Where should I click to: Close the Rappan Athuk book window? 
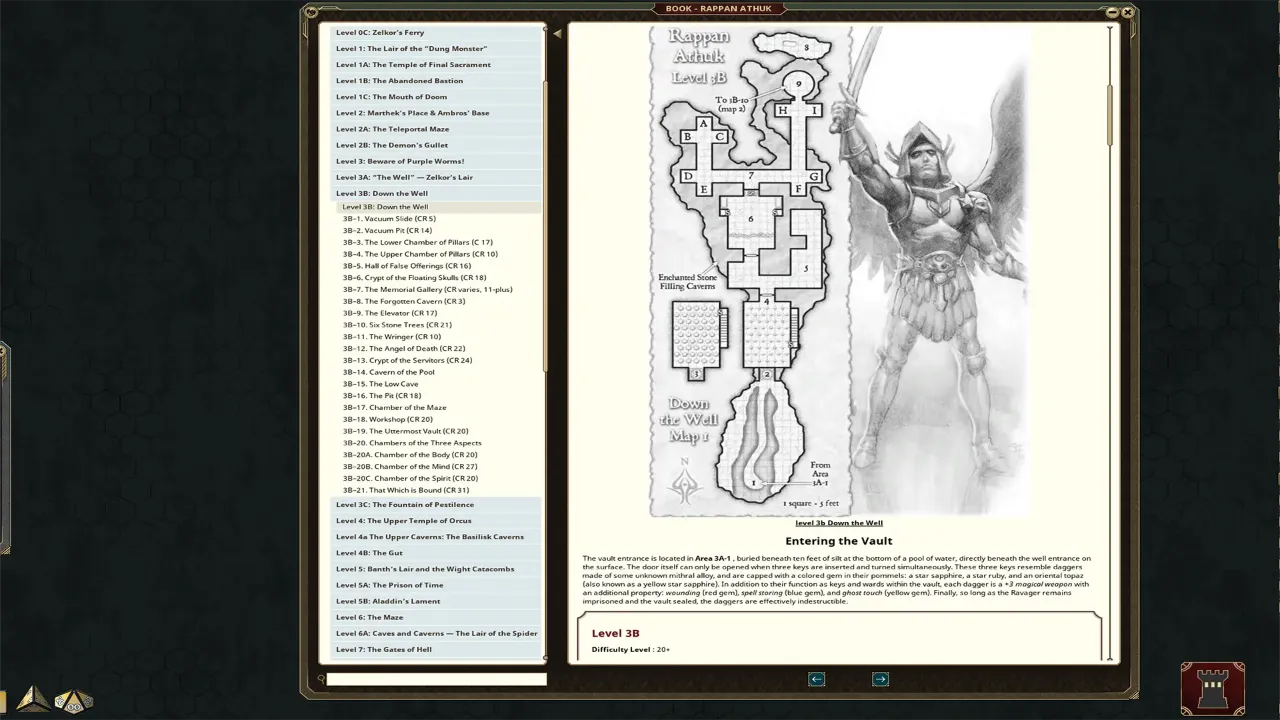click(x=1128, y=12)
